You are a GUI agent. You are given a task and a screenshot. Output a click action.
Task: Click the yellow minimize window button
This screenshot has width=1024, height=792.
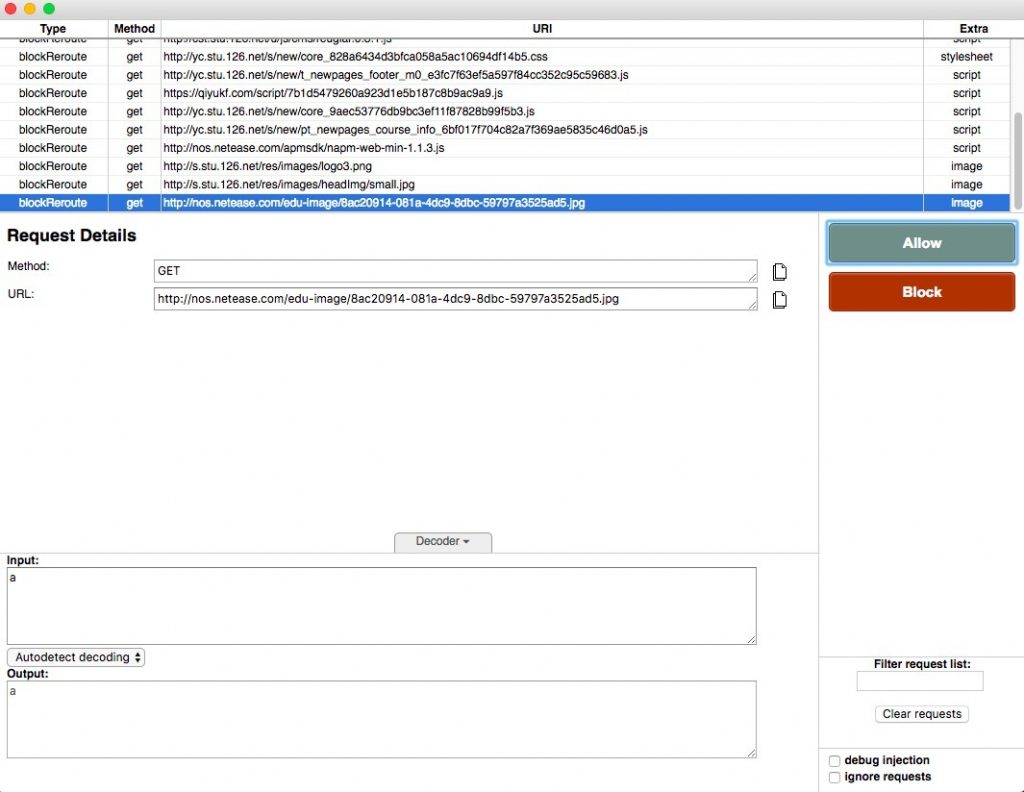point(30,8)
